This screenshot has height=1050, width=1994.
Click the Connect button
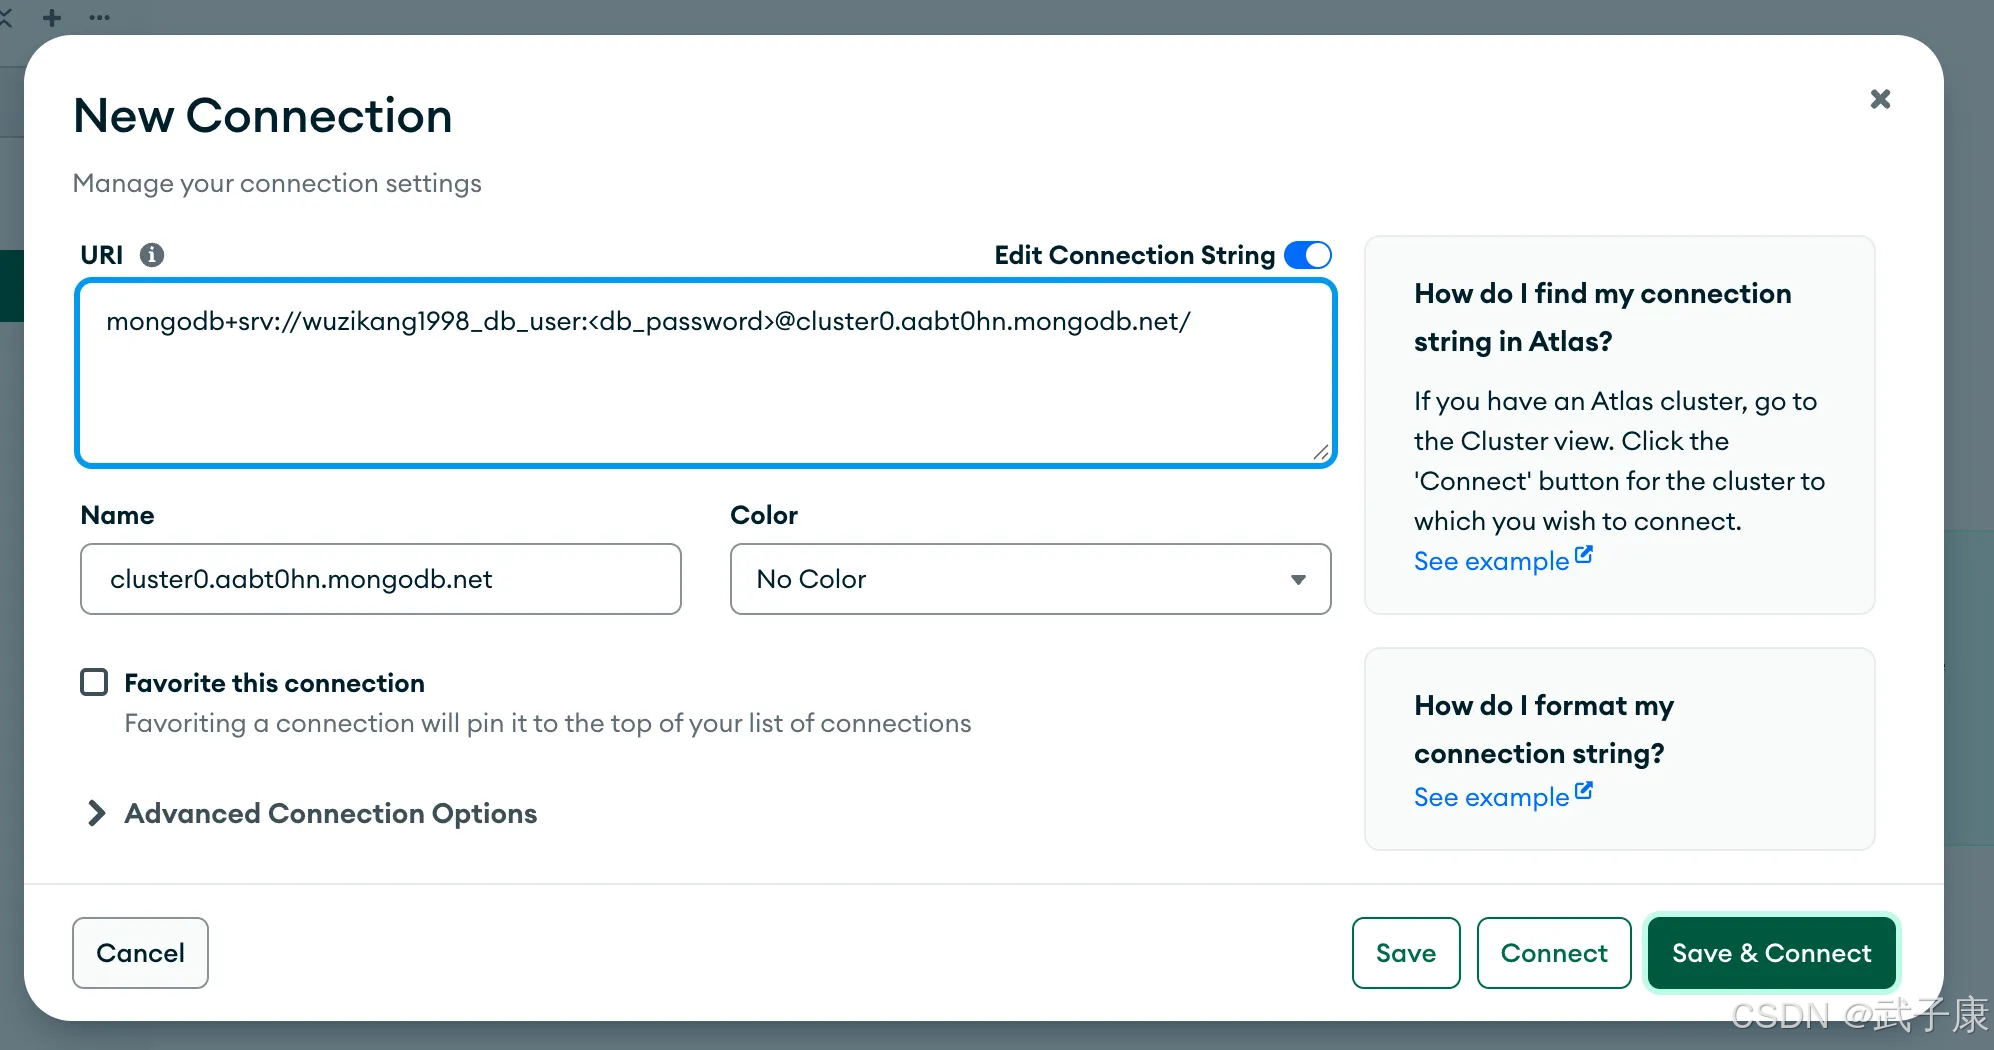pyautogui.click(x=1553, y=953)
